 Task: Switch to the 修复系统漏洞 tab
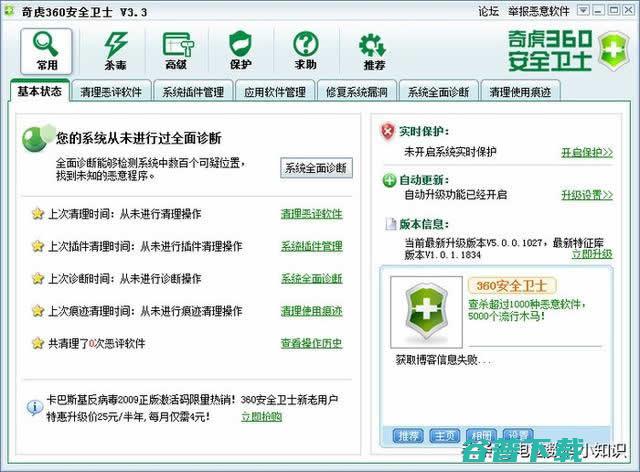click(x=357, y=92)
